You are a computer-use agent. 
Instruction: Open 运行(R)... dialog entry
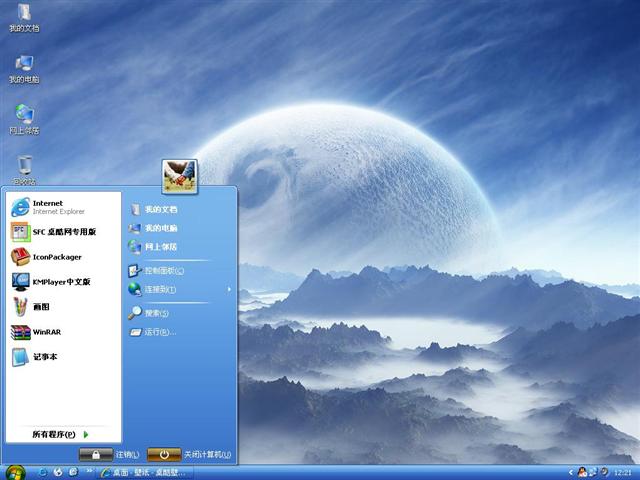pyautogui.click(x=157, y=332)
